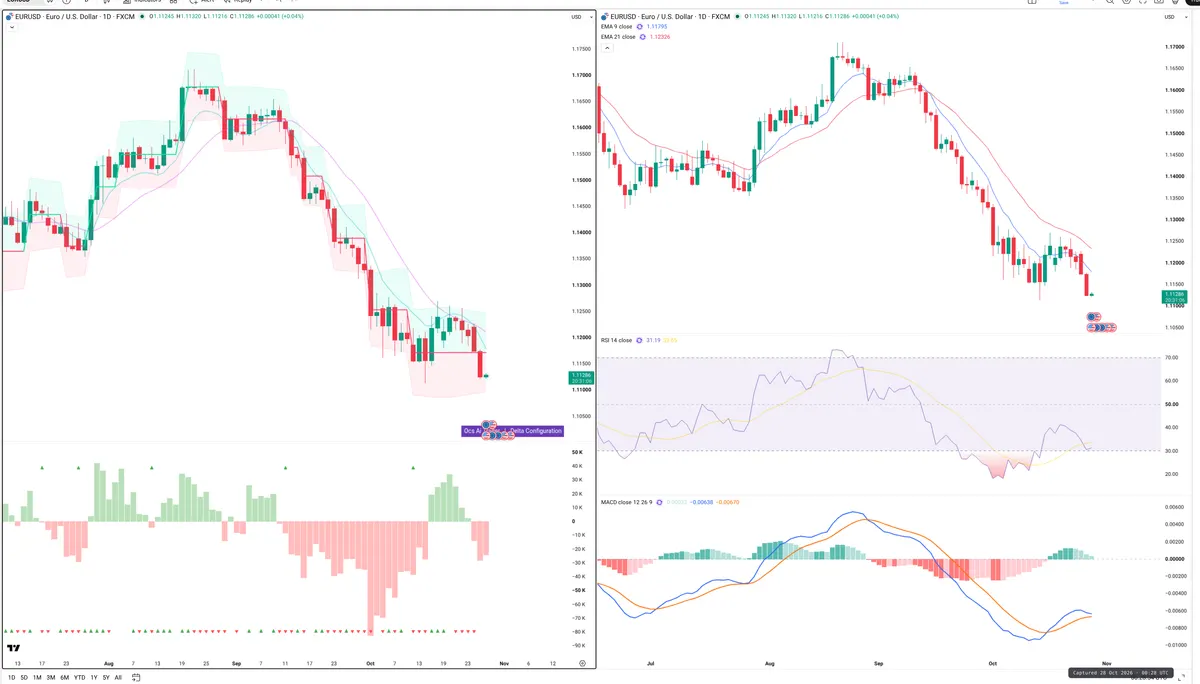The width and height of the screenshot is (1200, 684).
Task: Click the current price label on the right chart
Action: point(1175,296)
